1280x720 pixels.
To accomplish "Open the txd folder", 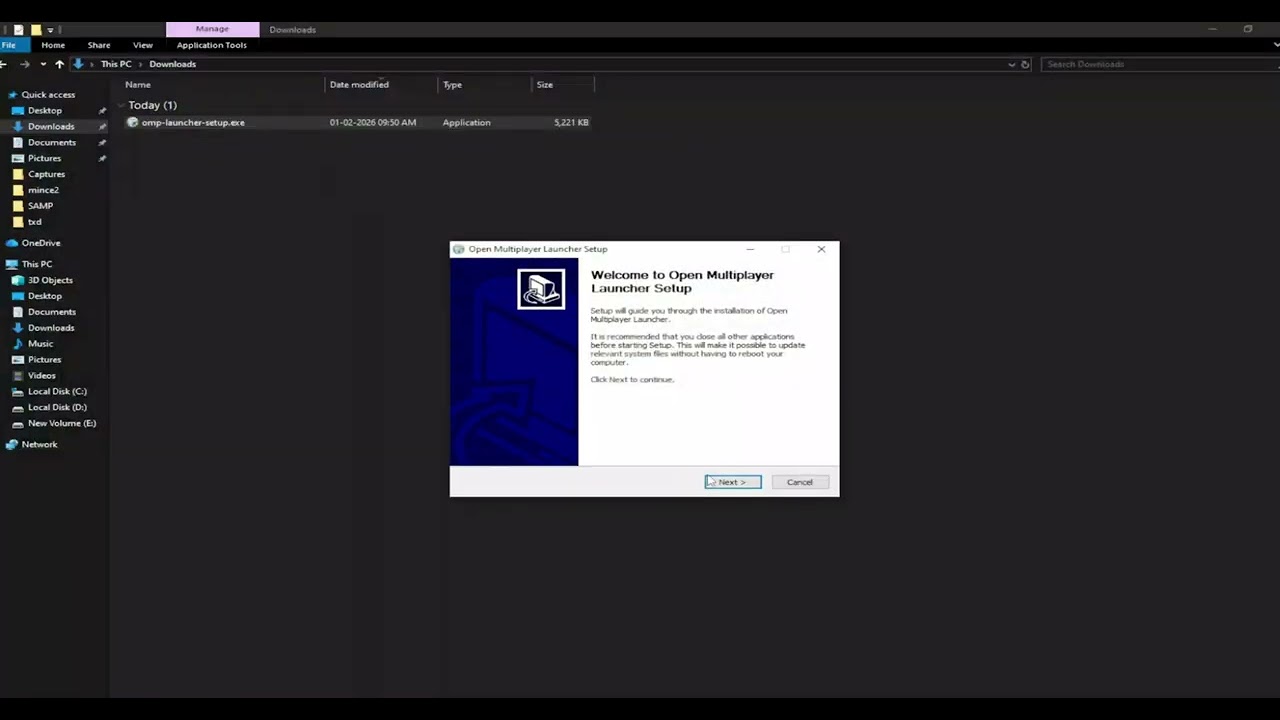I will click(34, 222).
